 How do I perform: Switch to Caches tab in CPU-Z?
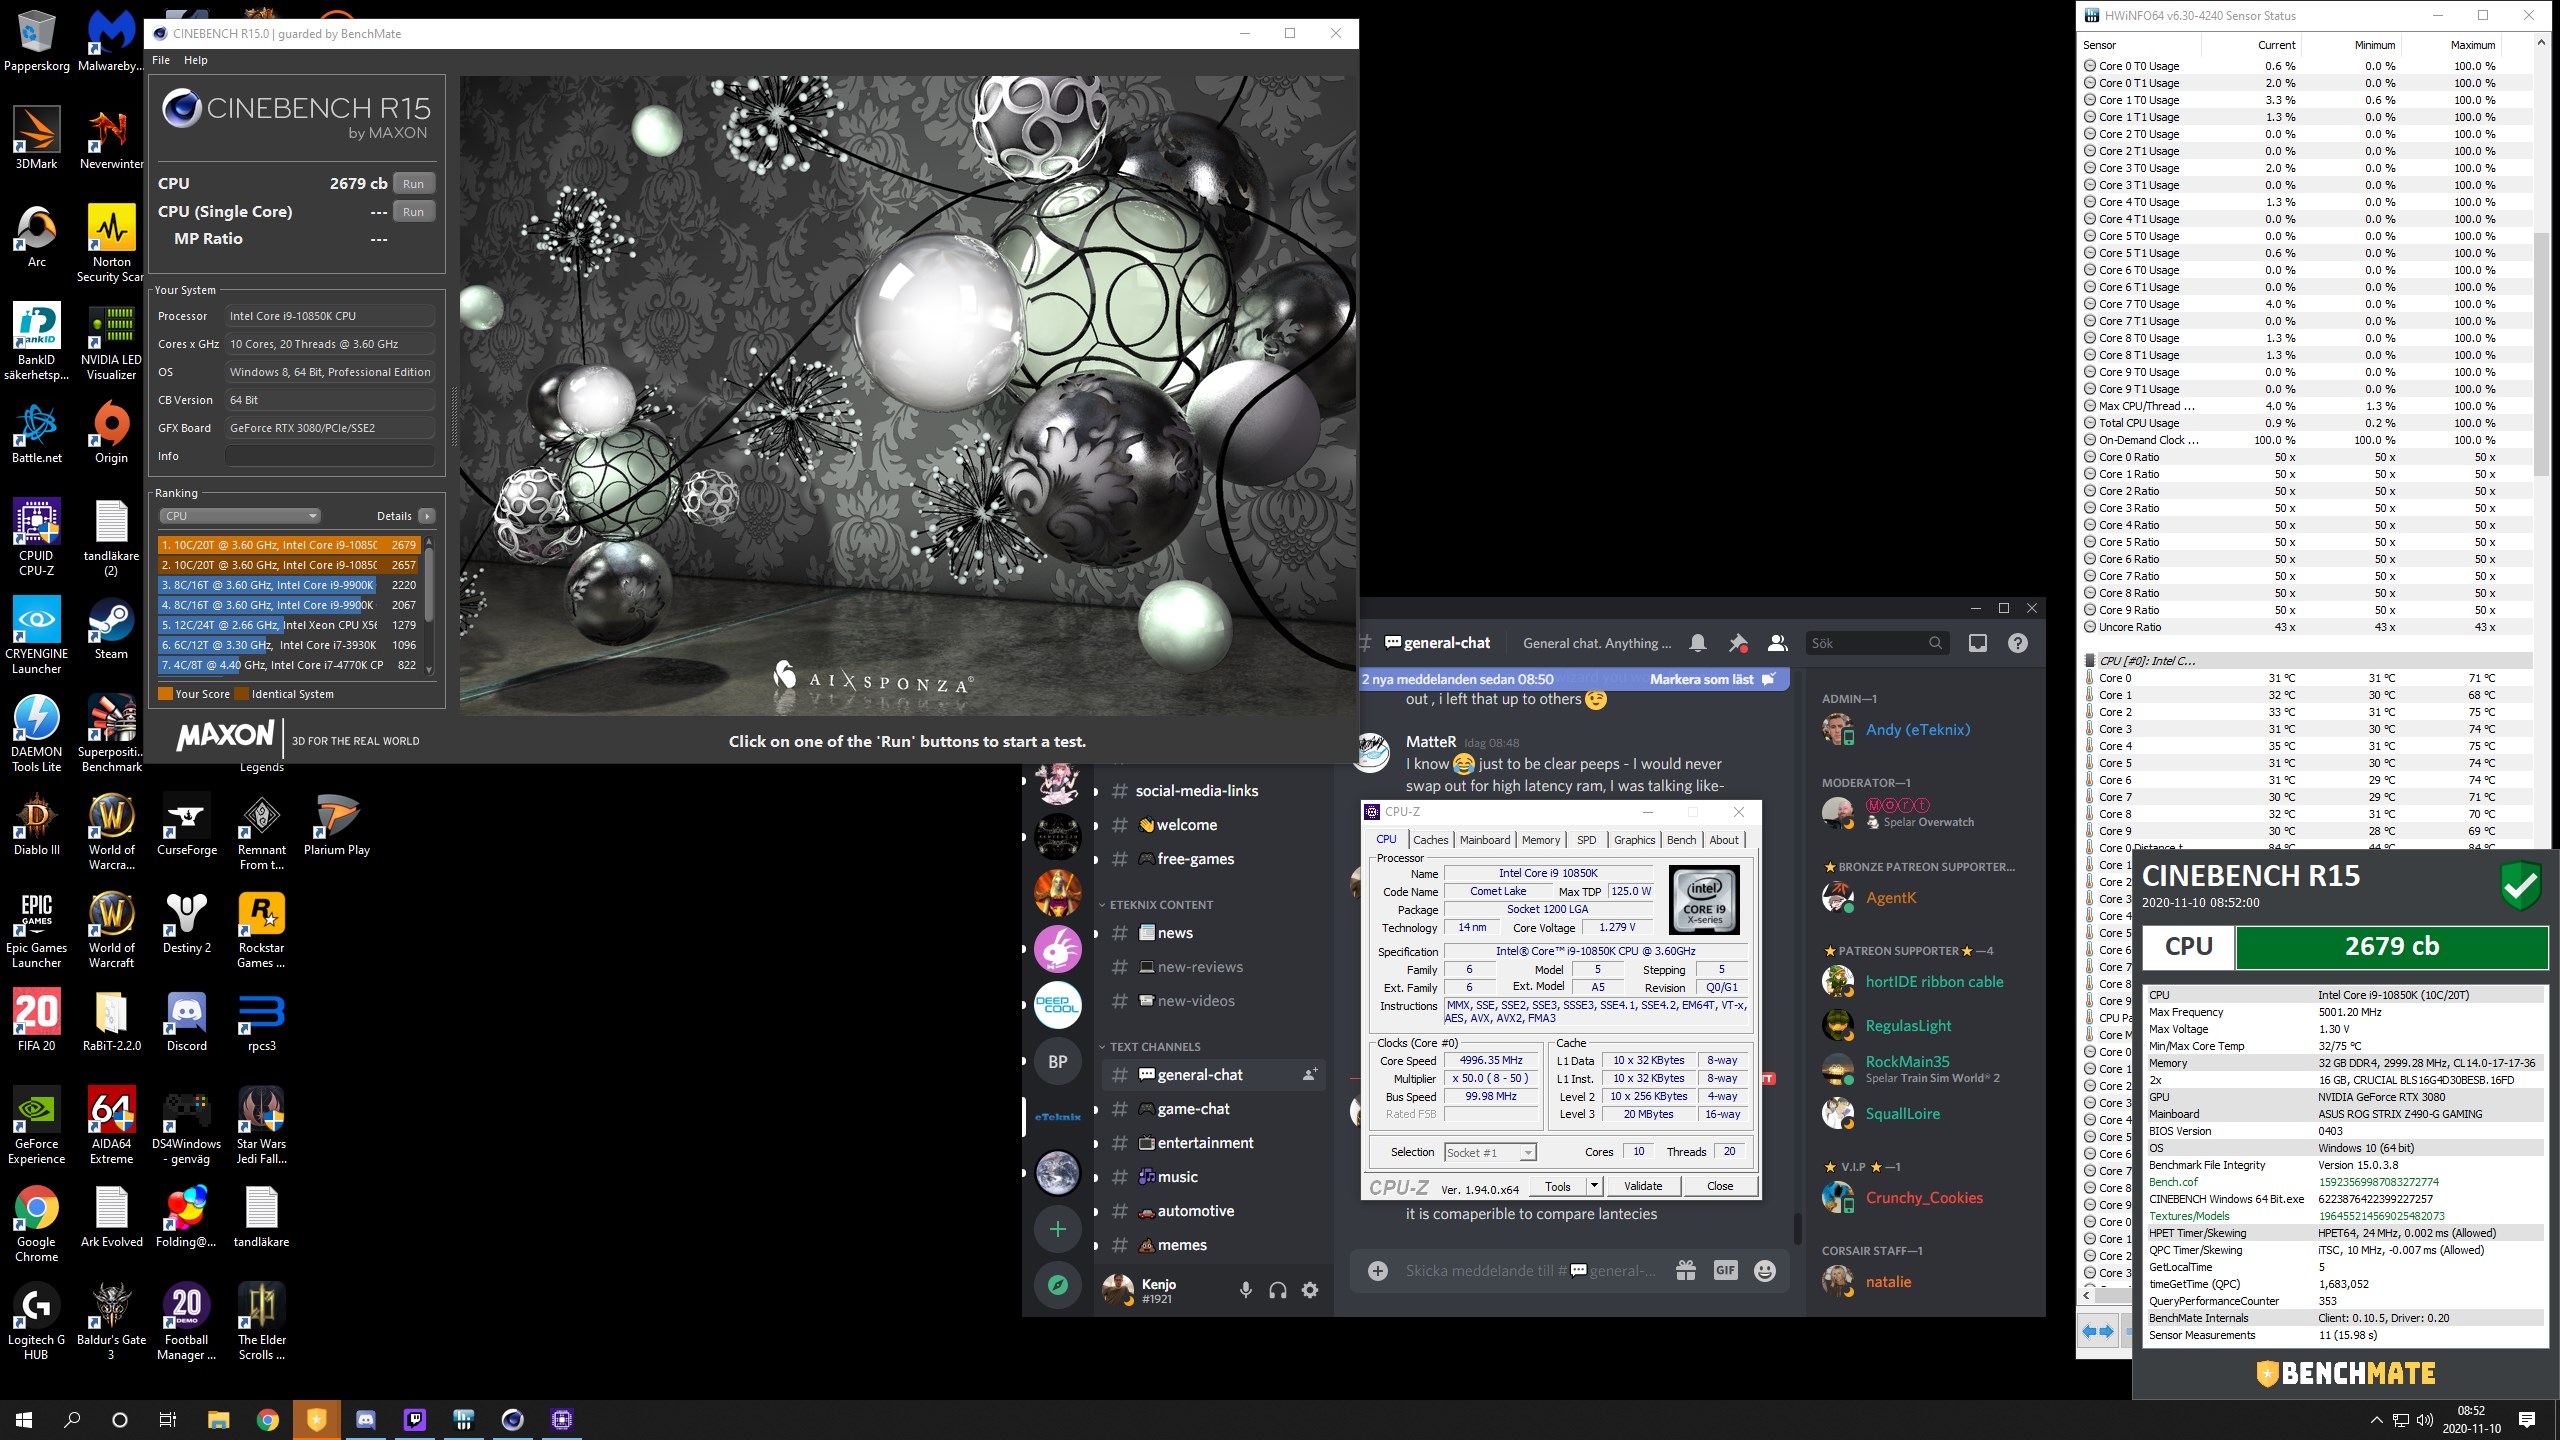click(x=1430, y=840)
